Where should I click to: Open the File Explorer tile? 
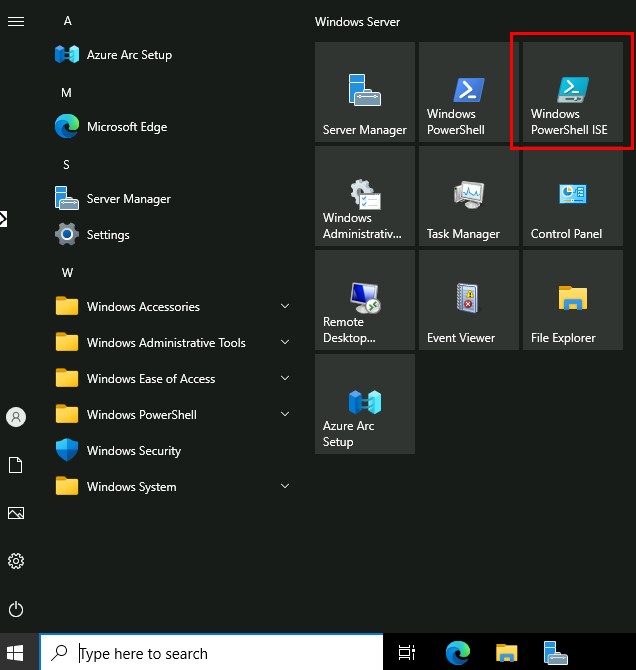pos(572,300)
